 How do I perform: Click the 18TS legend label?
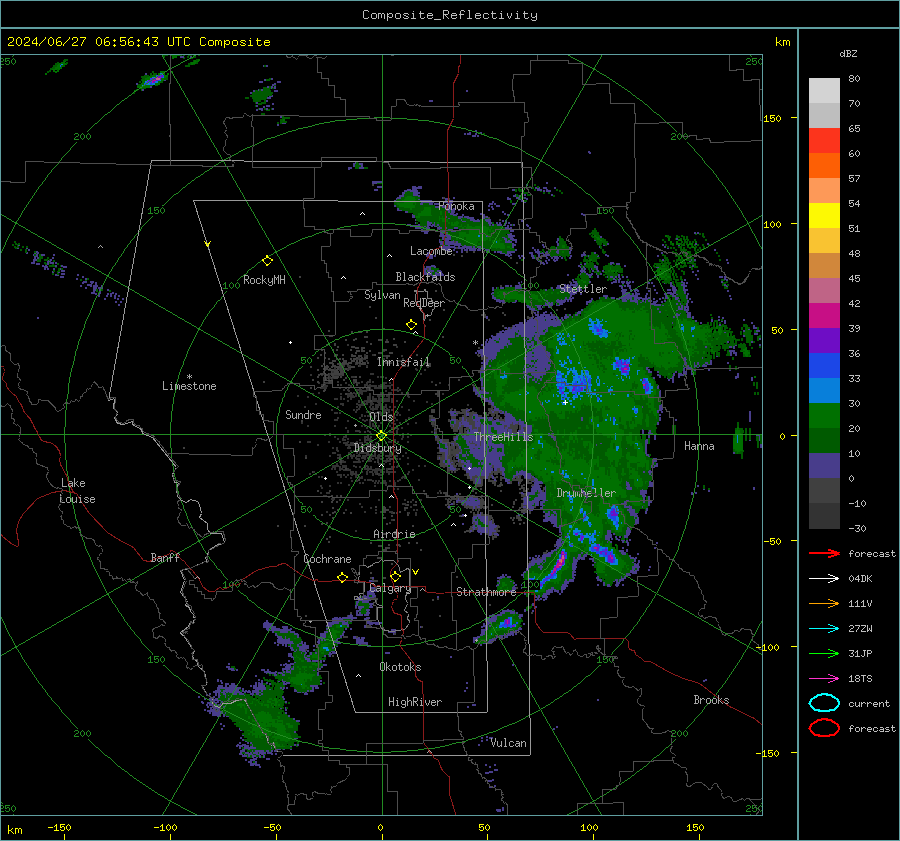[x=860, y=679]
